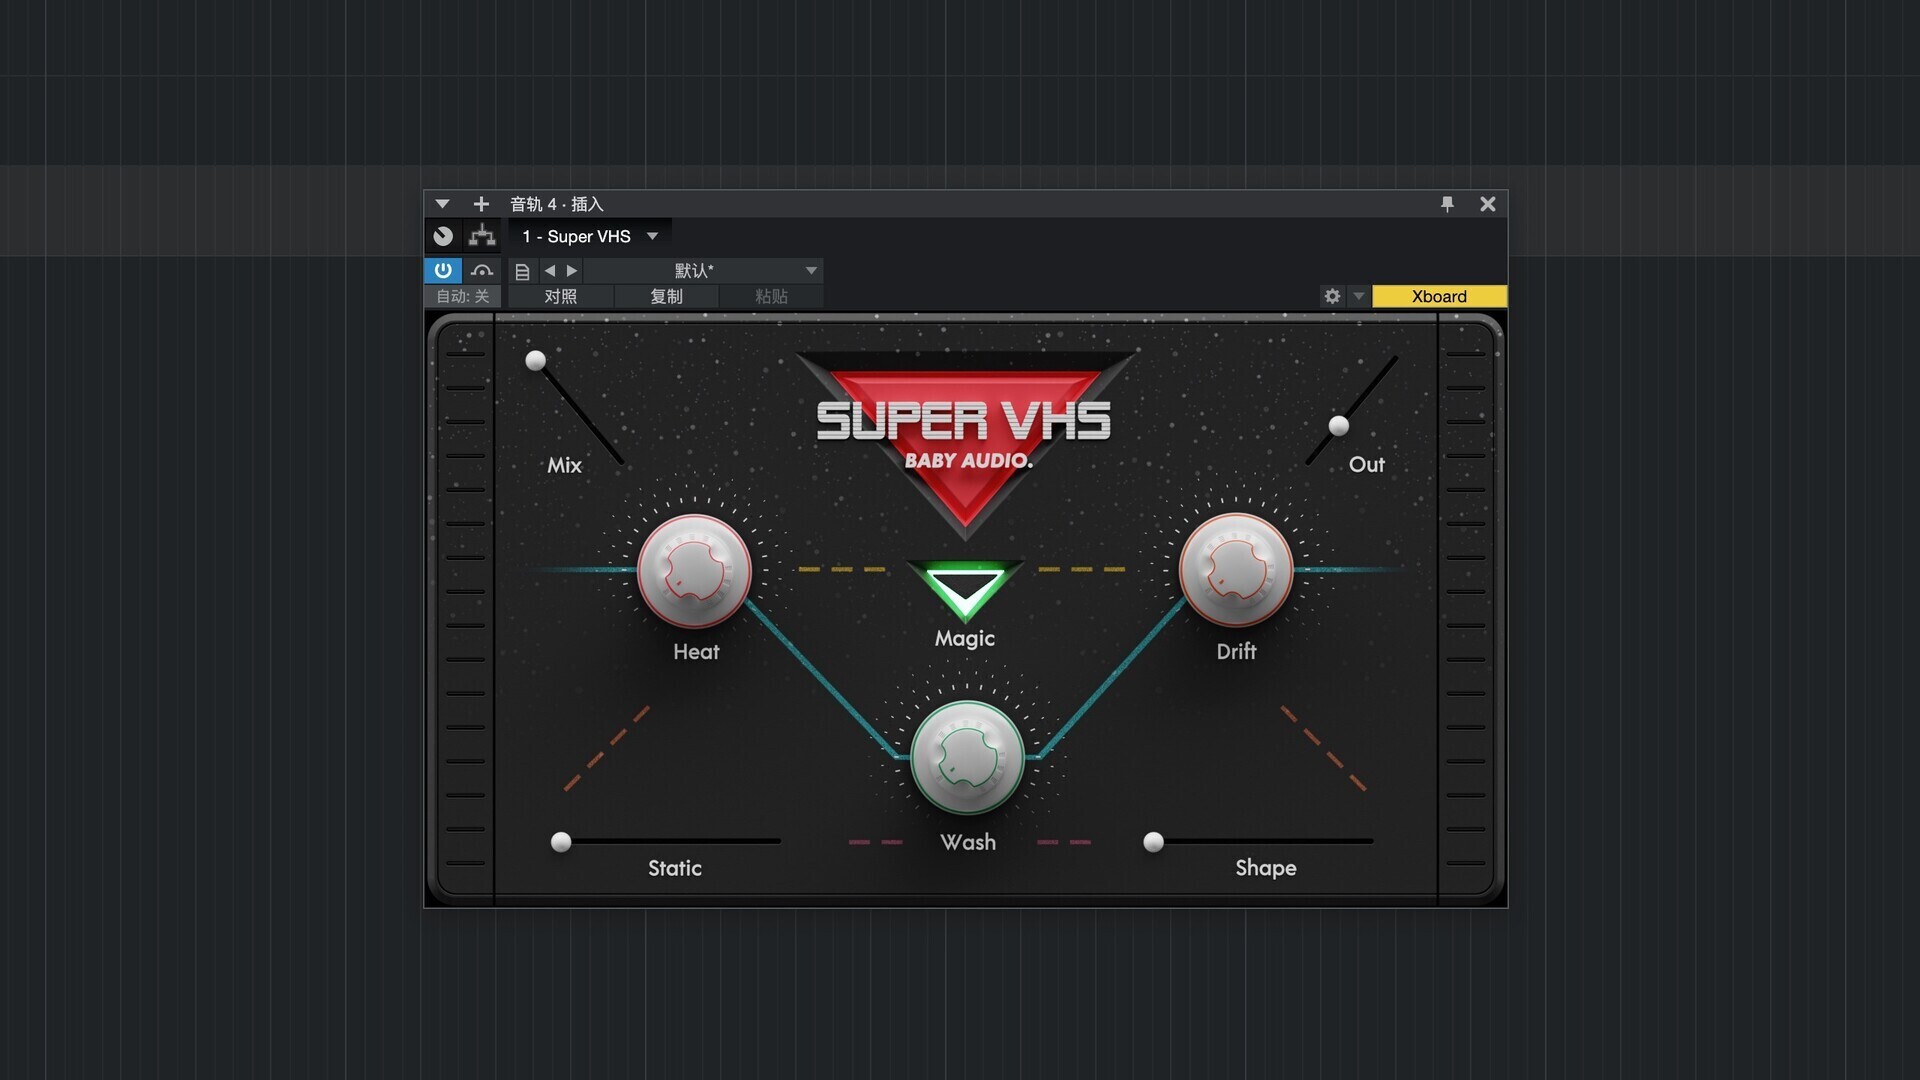1920x1080 pixels.
Task: Click the 复制 copy button
Action: 666,296
